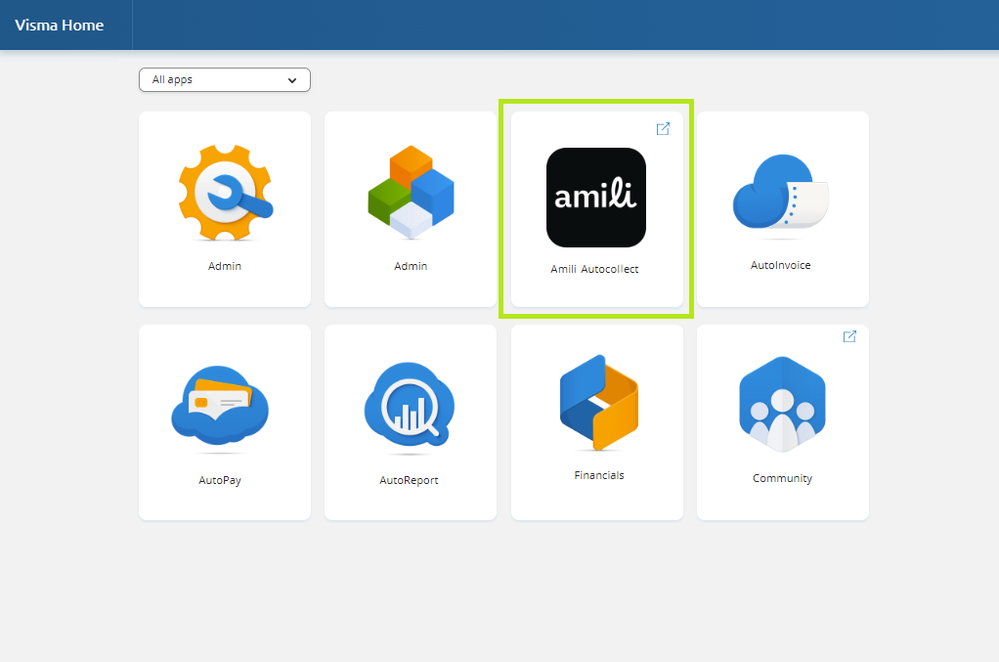Open the AutoInvoice cloud icon

[780, 192]
